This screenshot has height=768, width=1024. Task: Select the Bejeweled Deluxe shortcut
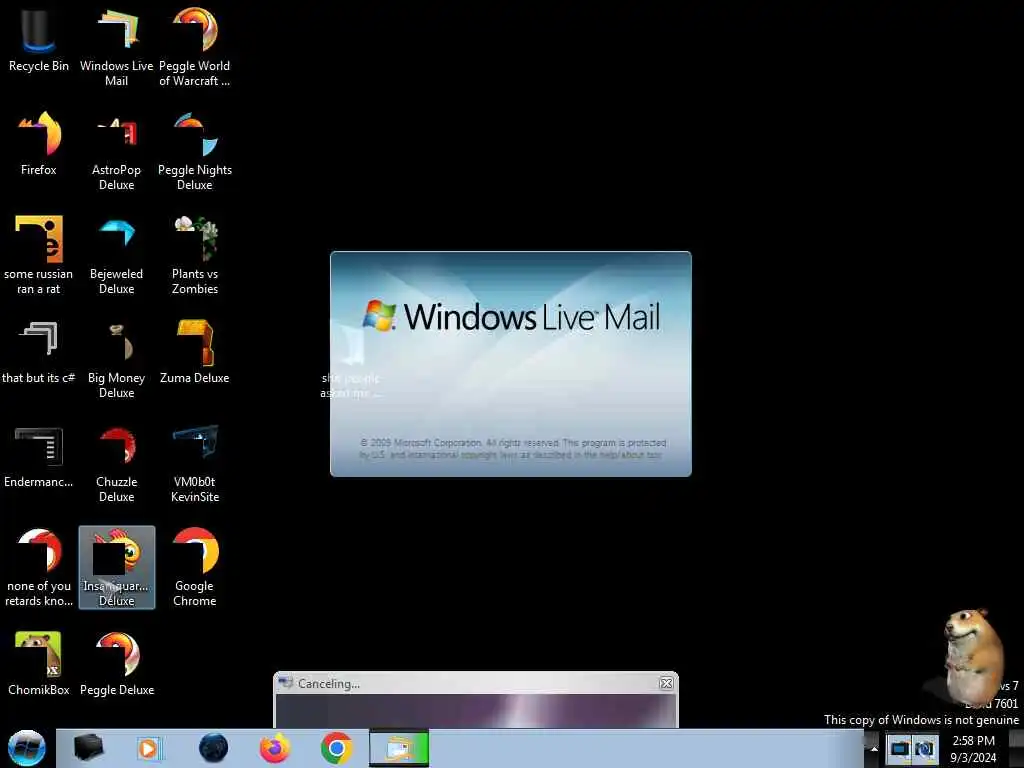pyautogui.click(x=116, y=255)
